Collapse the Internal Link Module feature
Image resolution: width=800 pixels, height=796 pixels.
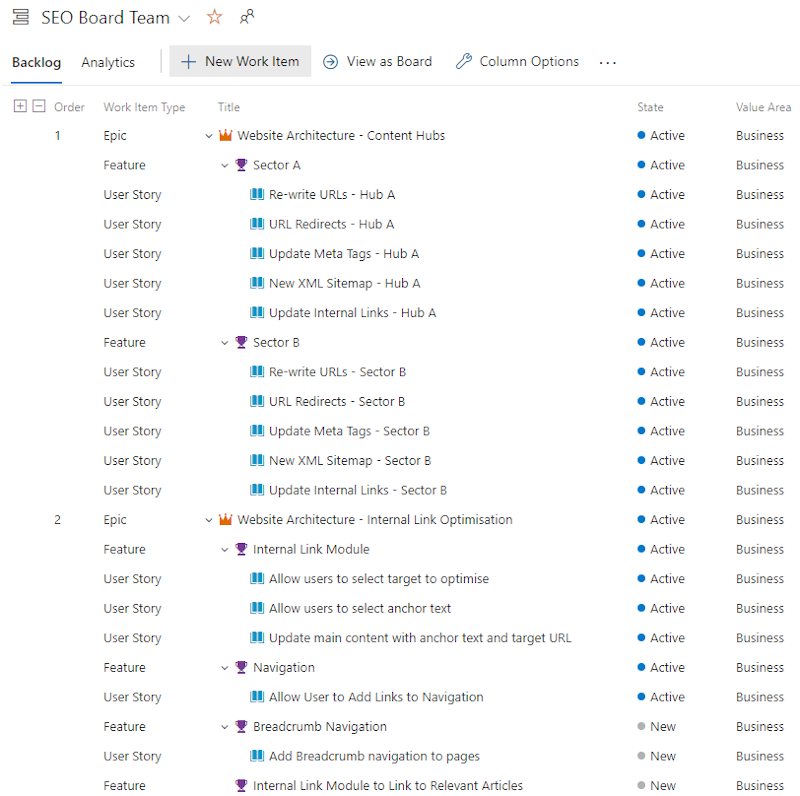tap(225, 550)
